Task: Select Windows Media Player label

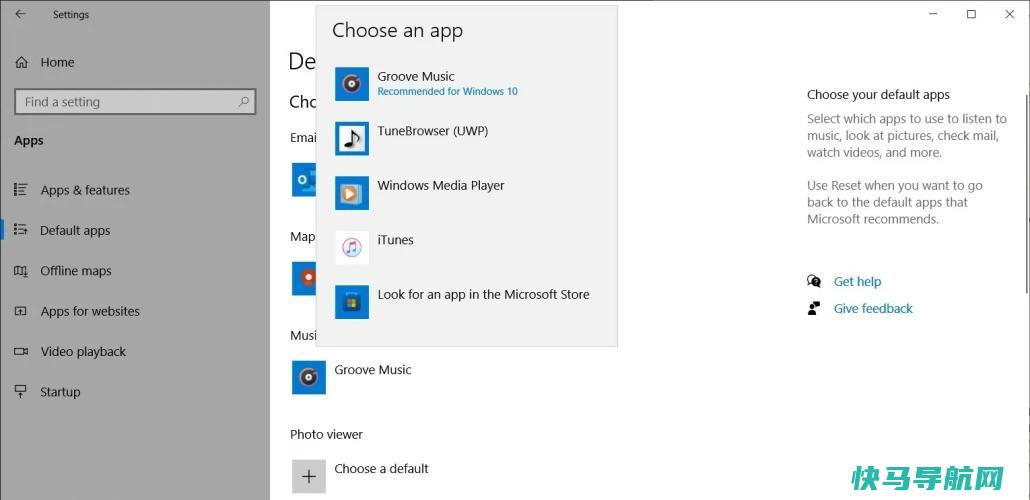Action: click(x=441, y=185)
